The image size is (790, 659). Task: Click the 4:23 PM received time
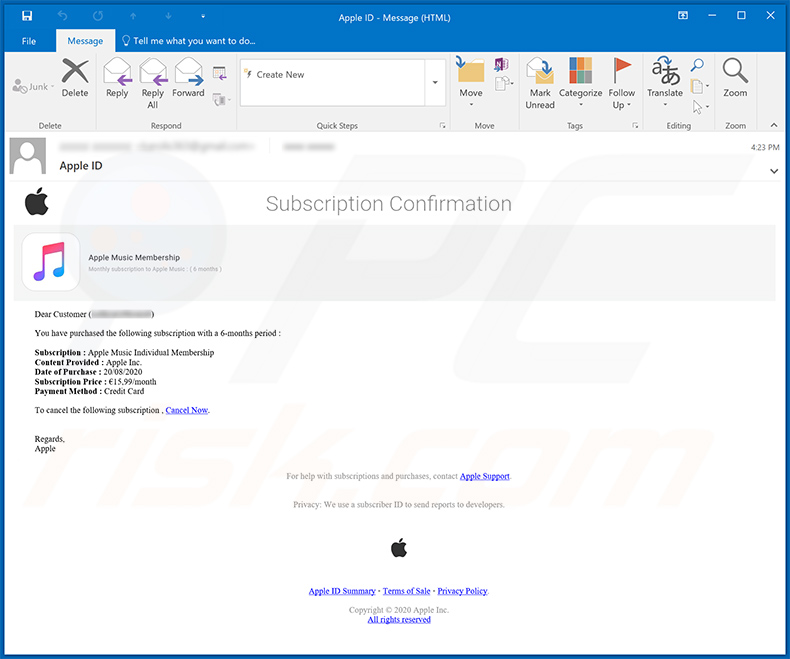tap(765, 147)
